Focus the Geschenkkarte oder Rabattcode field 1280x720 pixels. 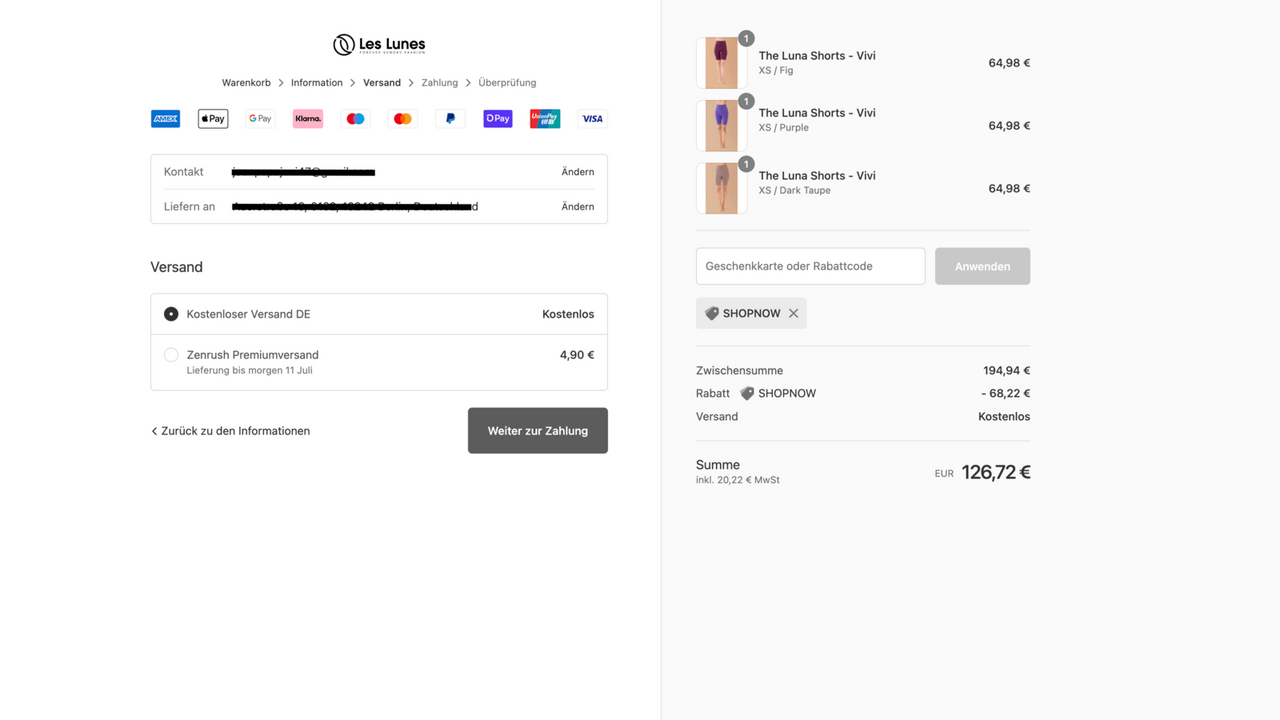click(810, 266)
